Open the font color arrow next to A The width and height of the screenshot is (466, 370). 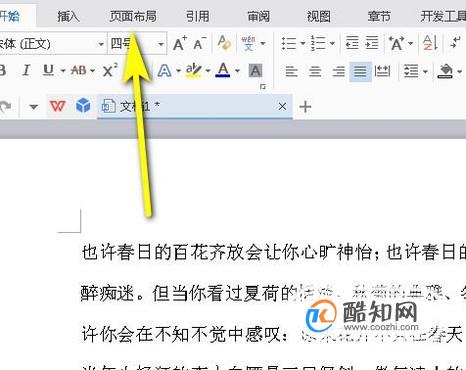pyautogui.click(x=237, y=71)
